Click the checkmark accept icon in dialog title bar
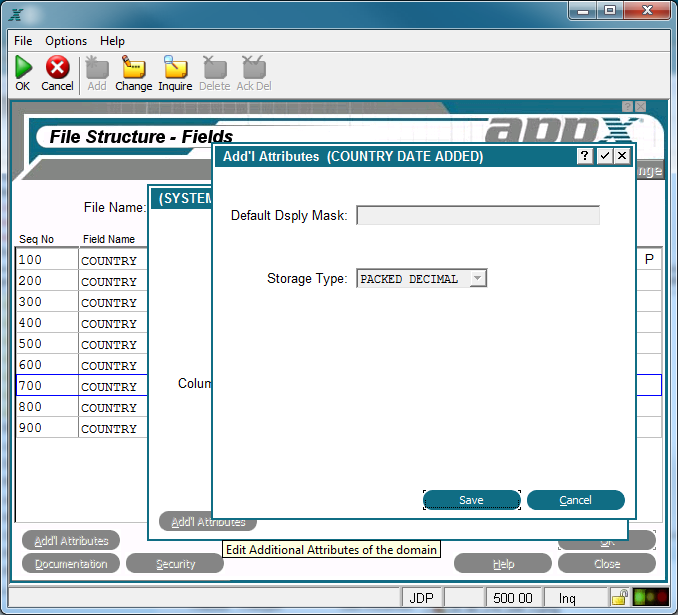This screenshot has width=678, height=615. (x=604, y=156)
